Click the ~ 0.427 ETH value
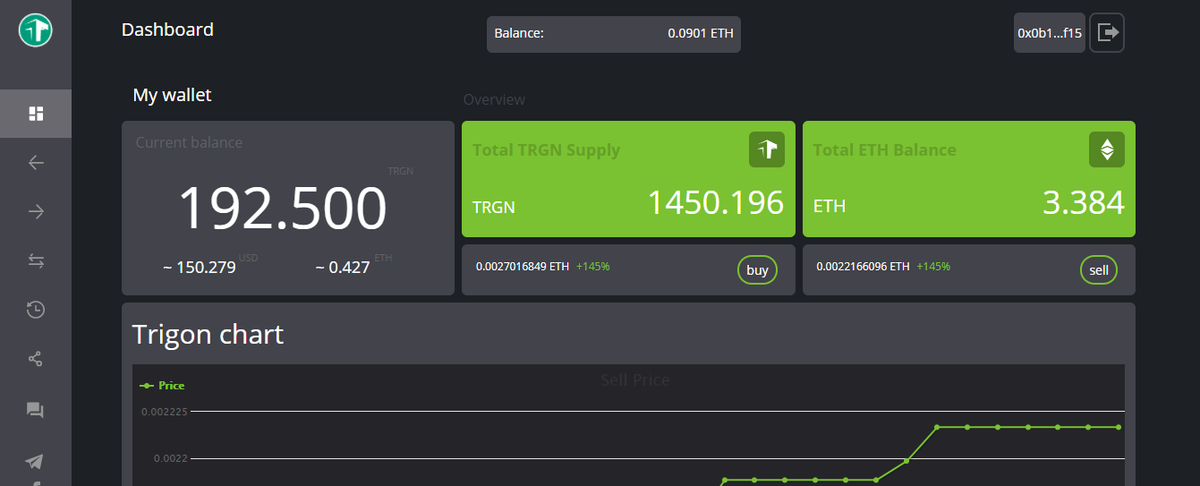 (342, 267)
